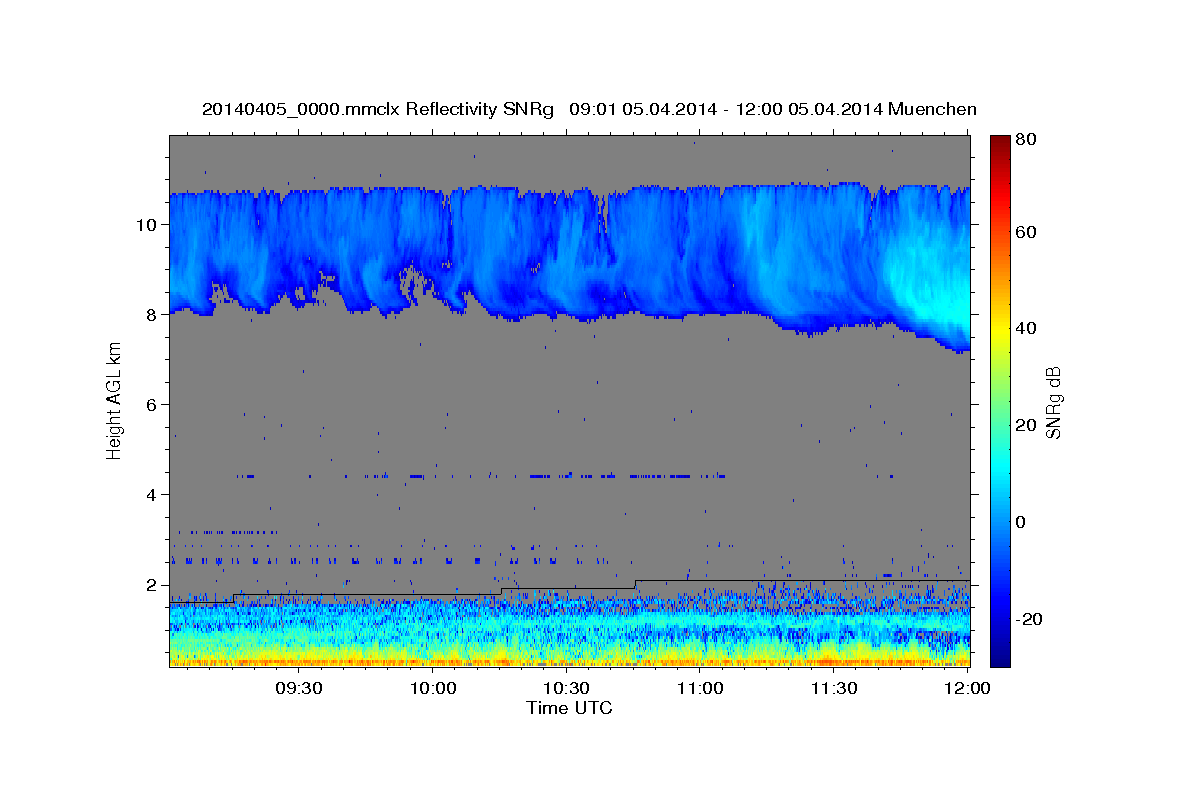Click the colorbar value 80
The height and width of the screenshot is (800, 1200).
point(1028,139)
